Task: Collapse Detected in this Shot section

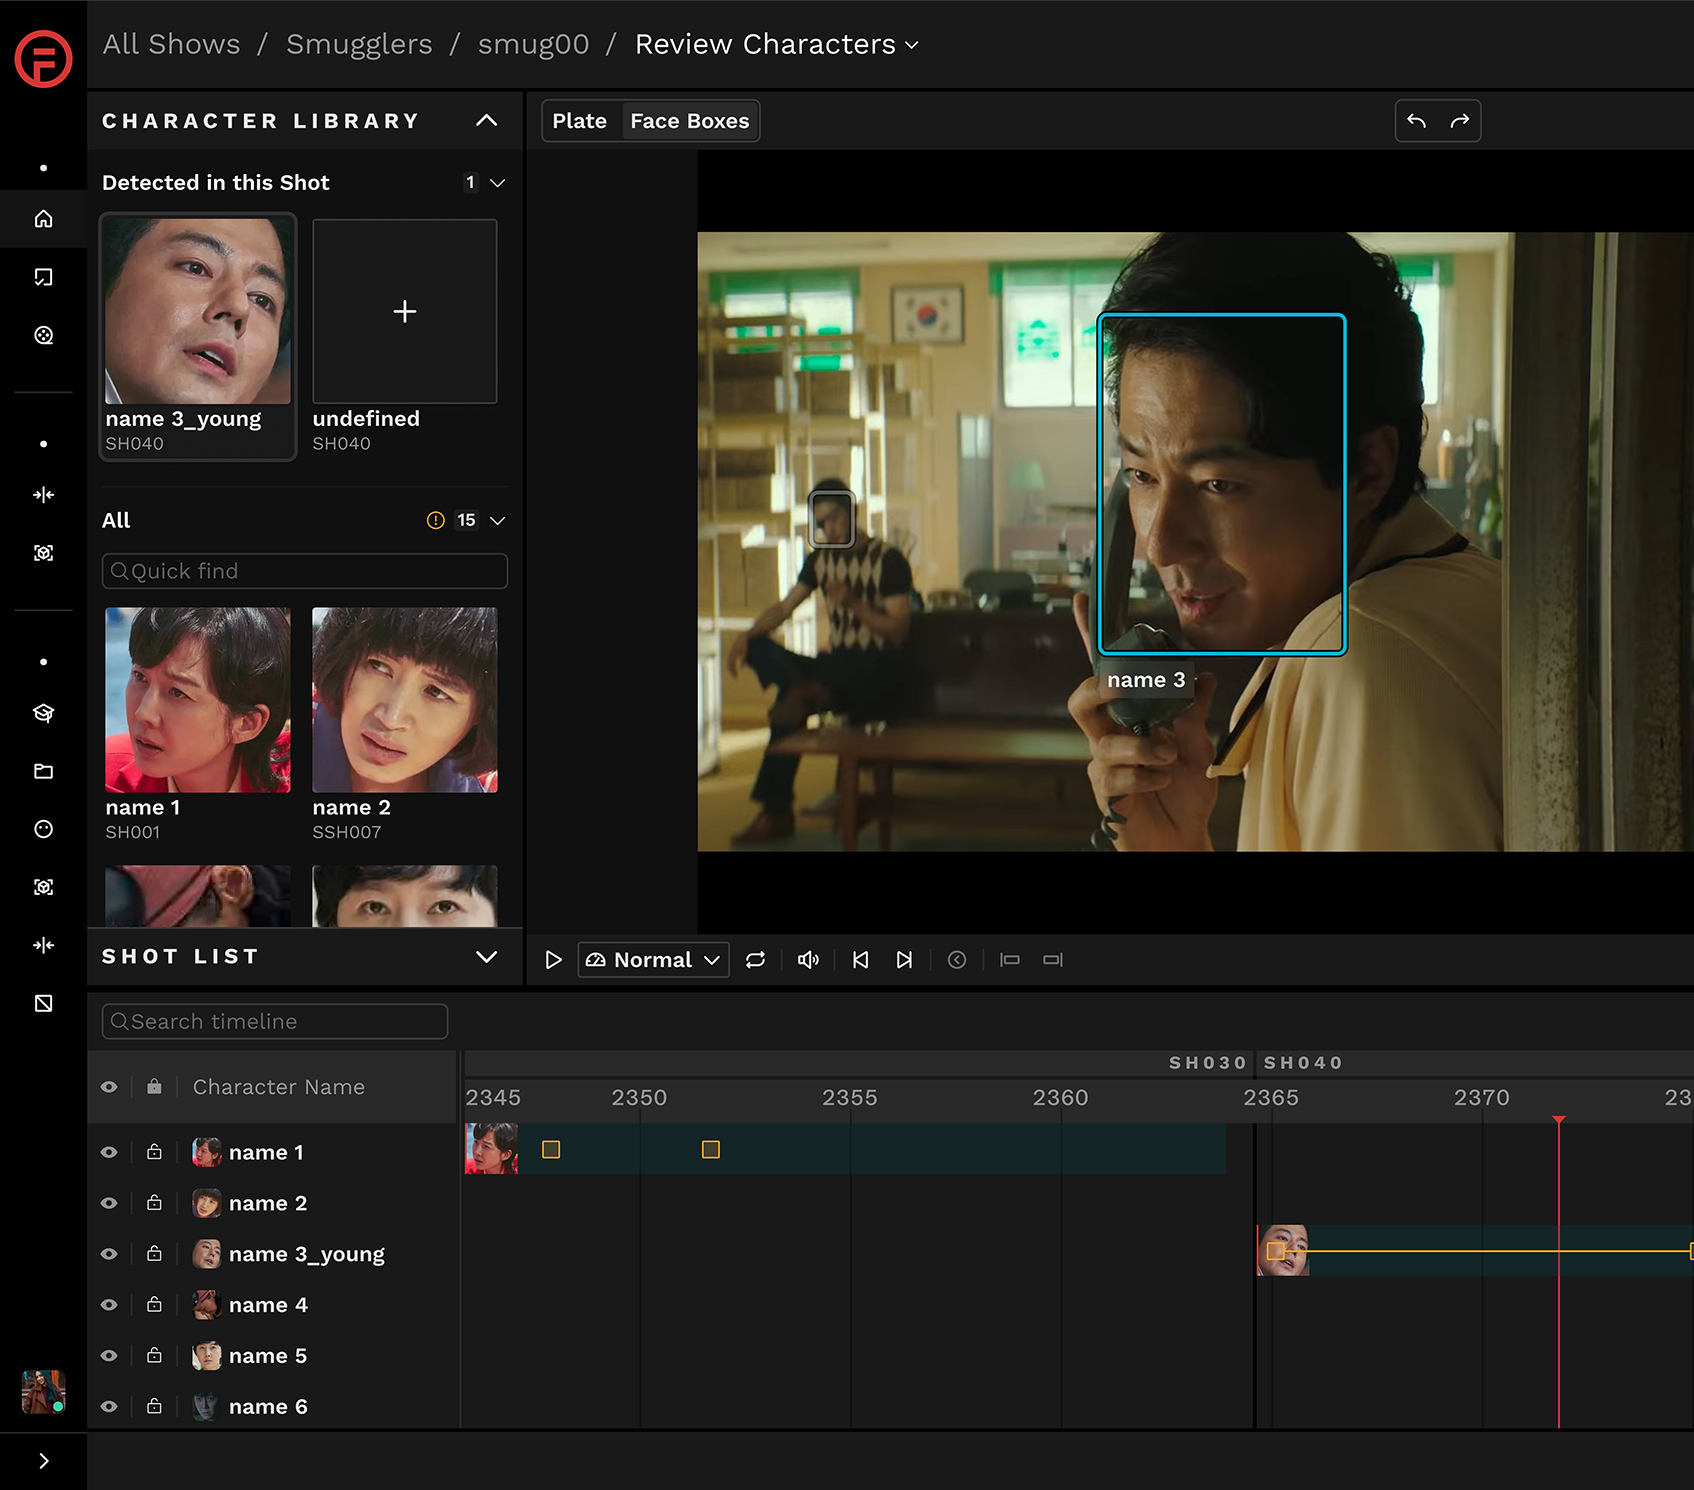Action: [x=498, y=183]
